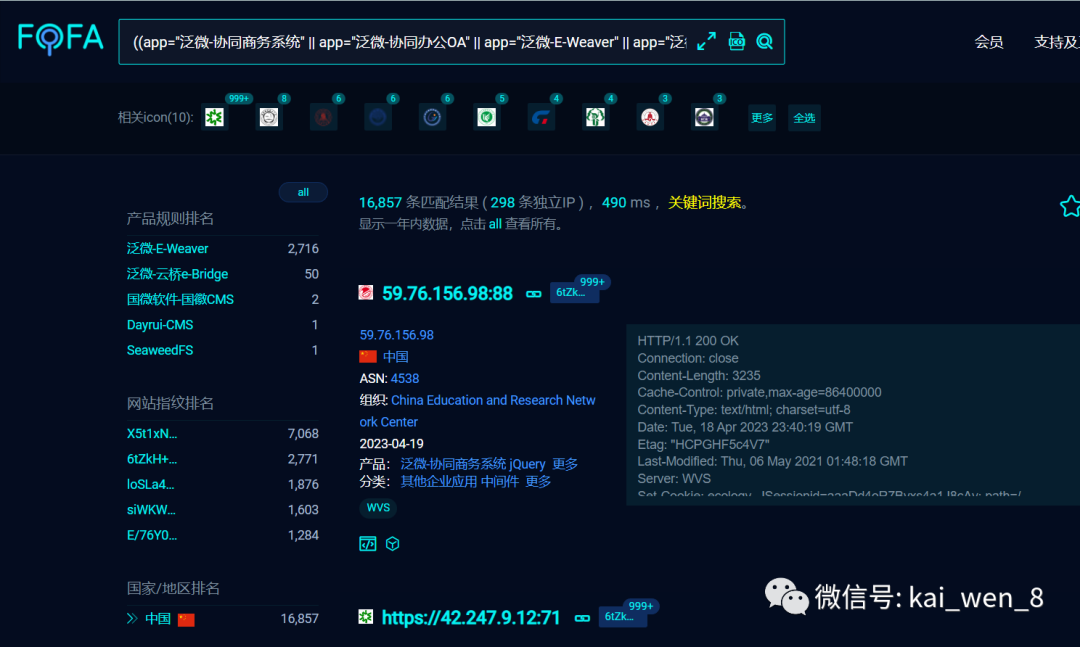Filter by 泛微-云桥e-Bridge product

tap(177, 274)
